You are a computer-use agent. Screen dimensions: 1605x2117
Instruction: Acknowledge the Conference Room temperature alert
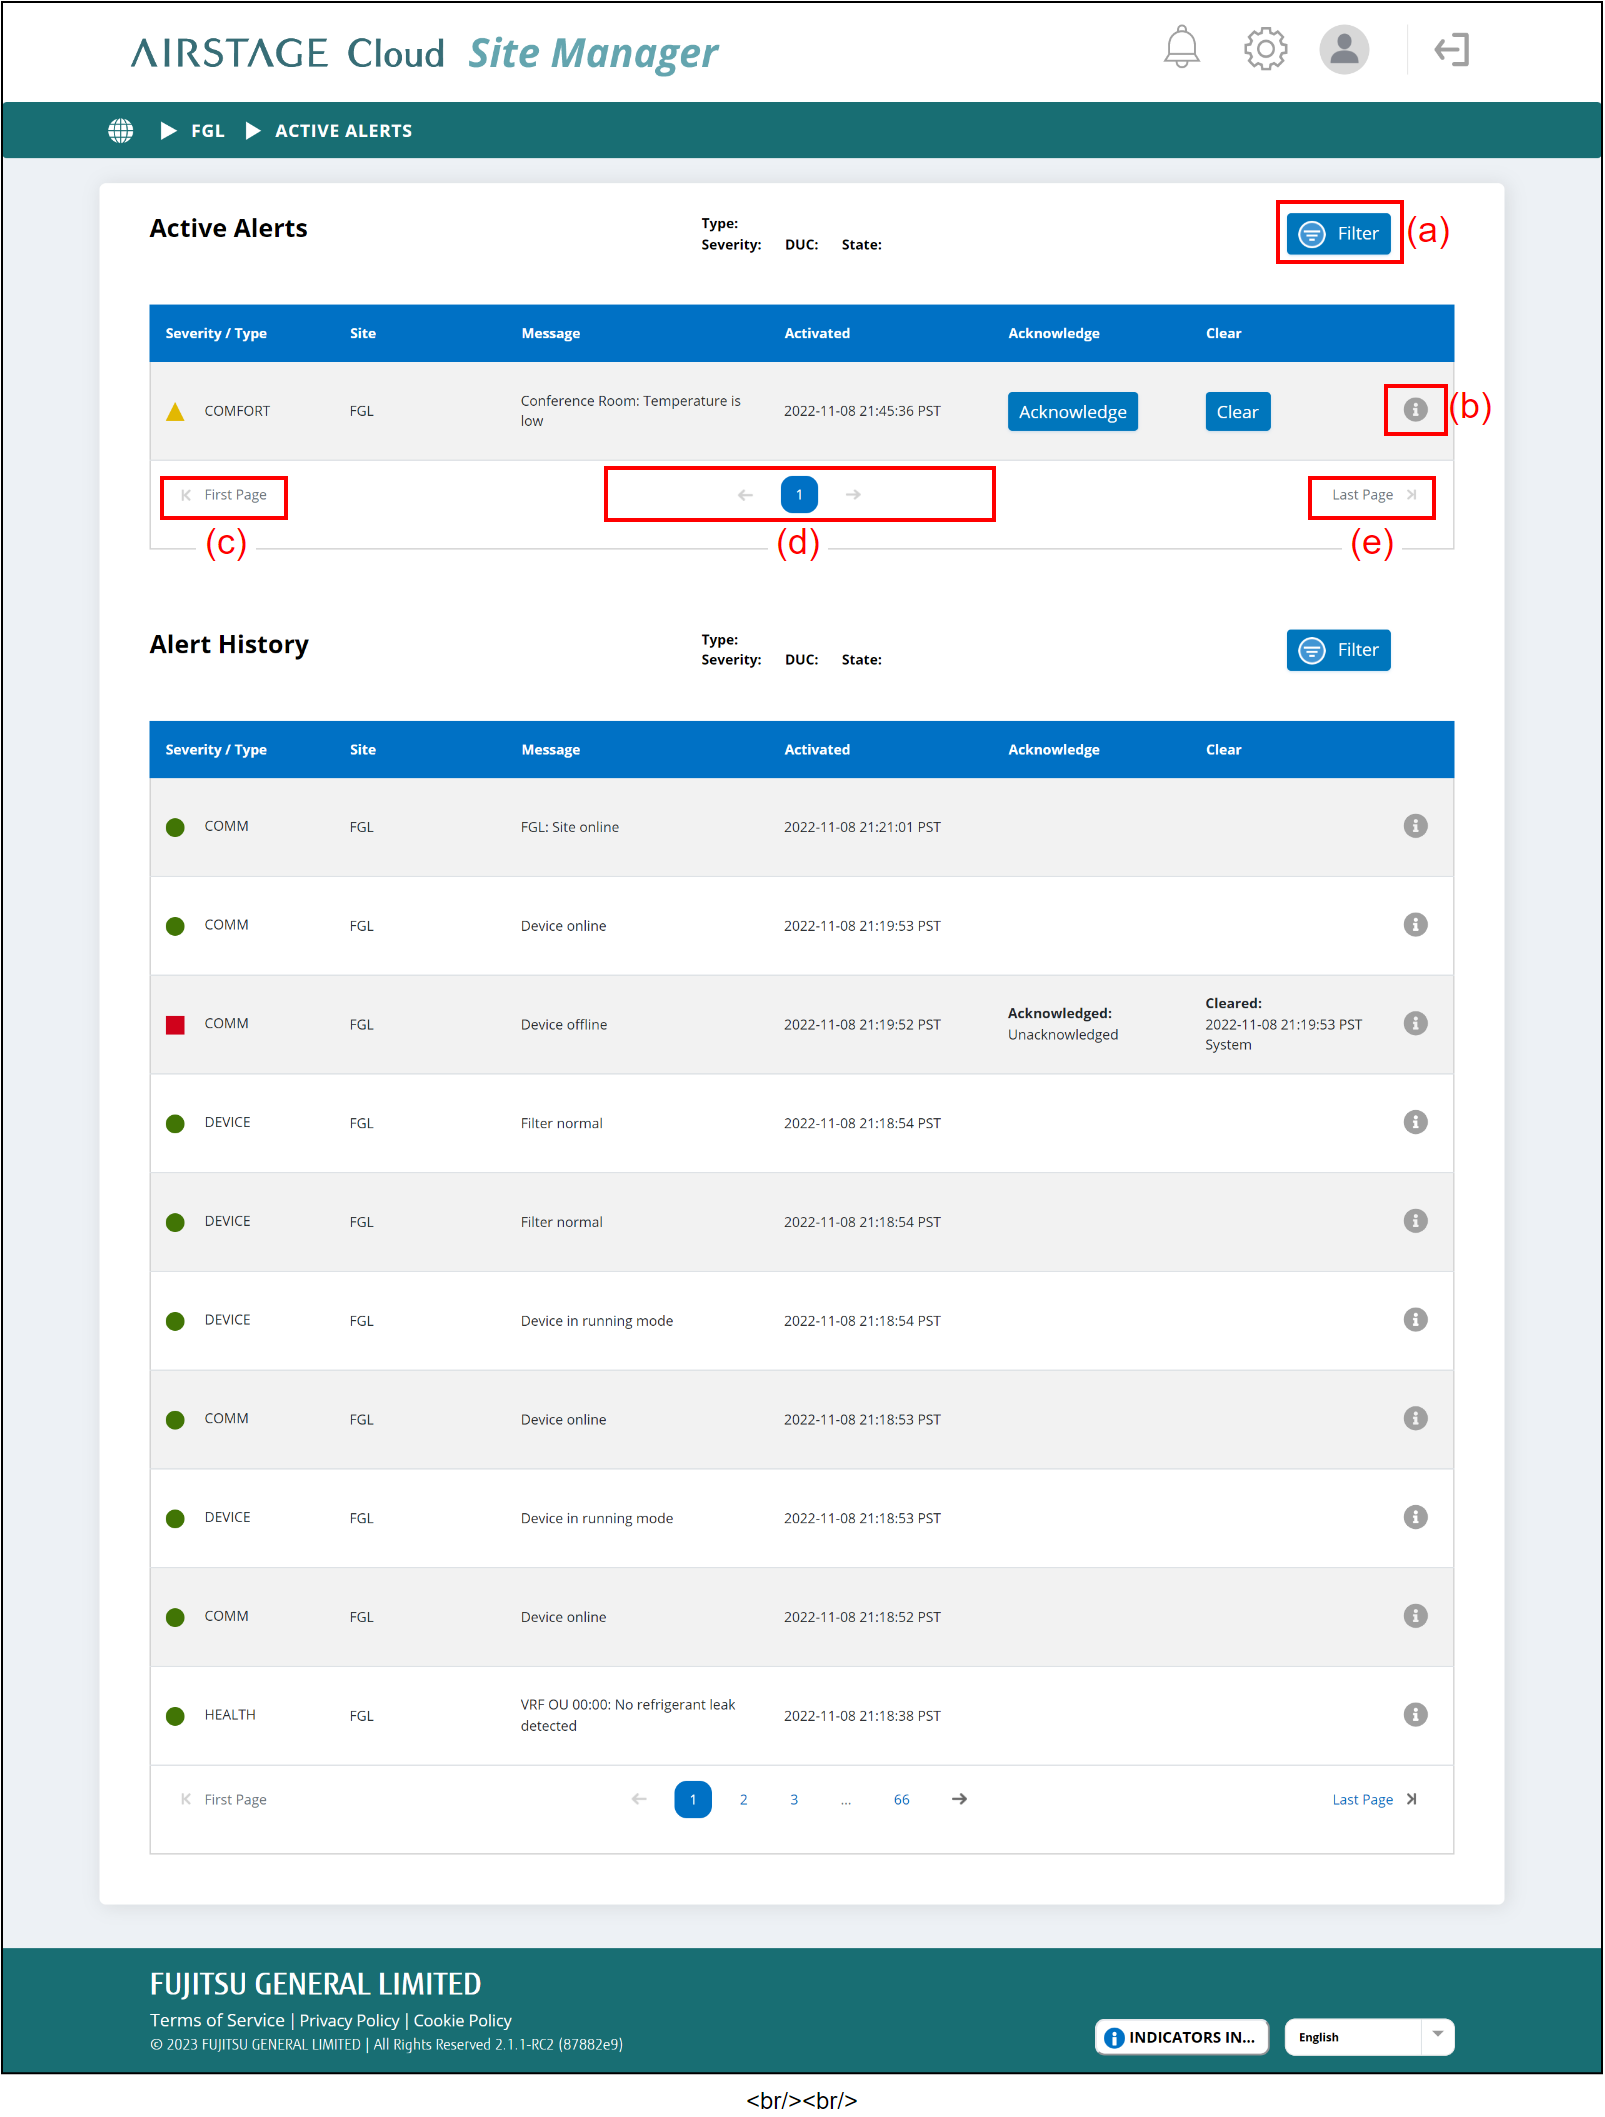pyautogui.click(x=1072, y=412)
